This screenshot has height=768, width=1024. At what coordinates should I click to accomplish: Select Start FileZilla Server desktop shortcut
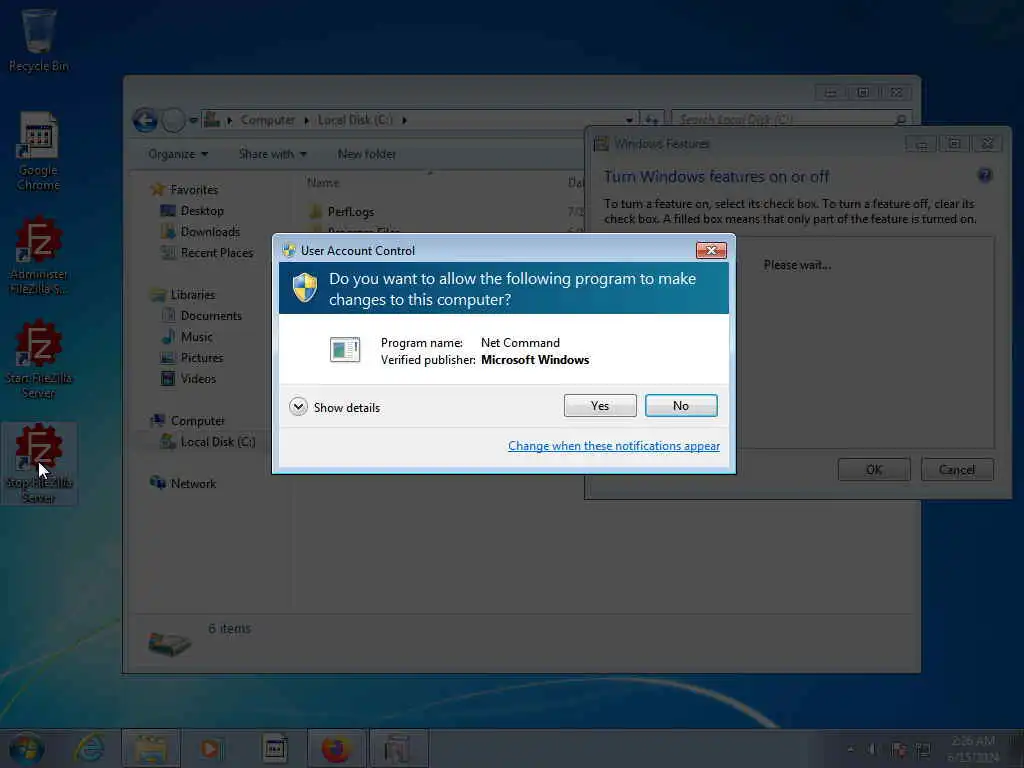(x=39, y=359)
